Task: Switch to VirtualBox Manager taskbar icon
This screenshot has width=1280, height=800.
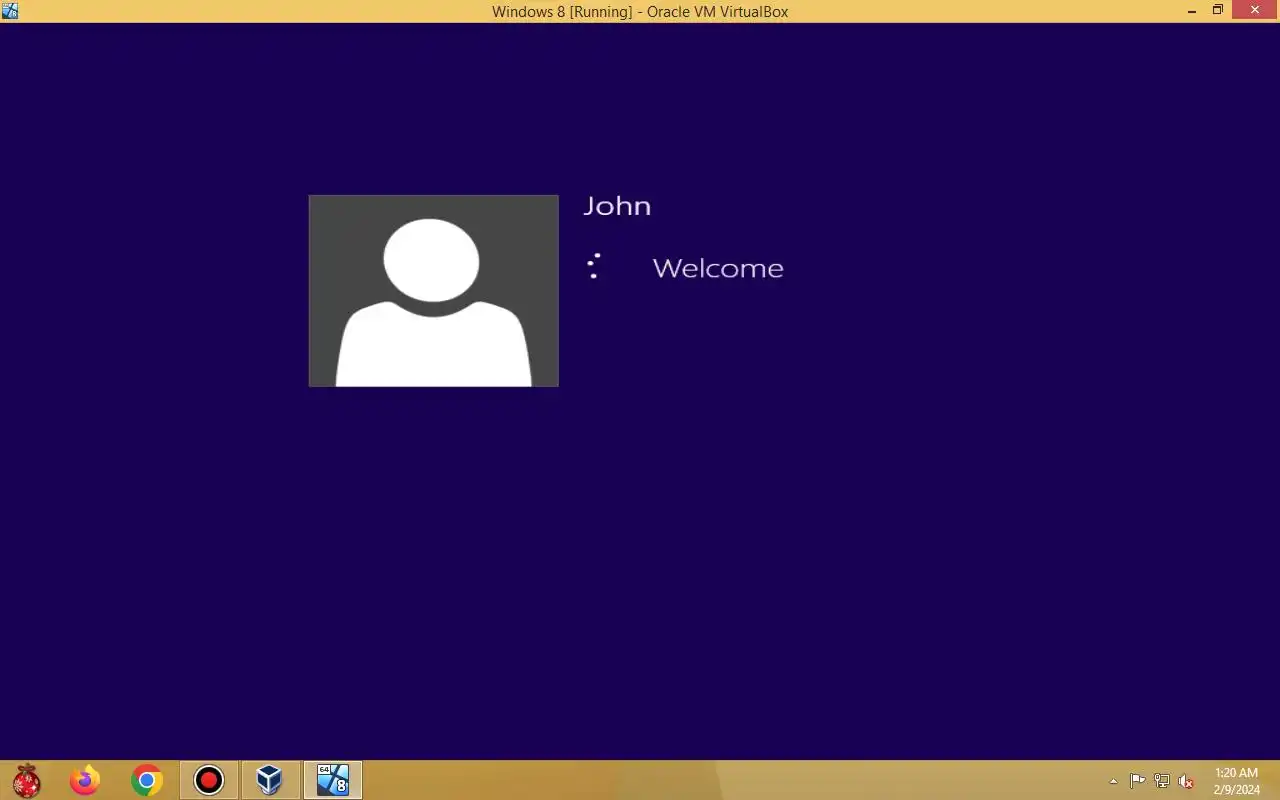Action: point(270,780)
